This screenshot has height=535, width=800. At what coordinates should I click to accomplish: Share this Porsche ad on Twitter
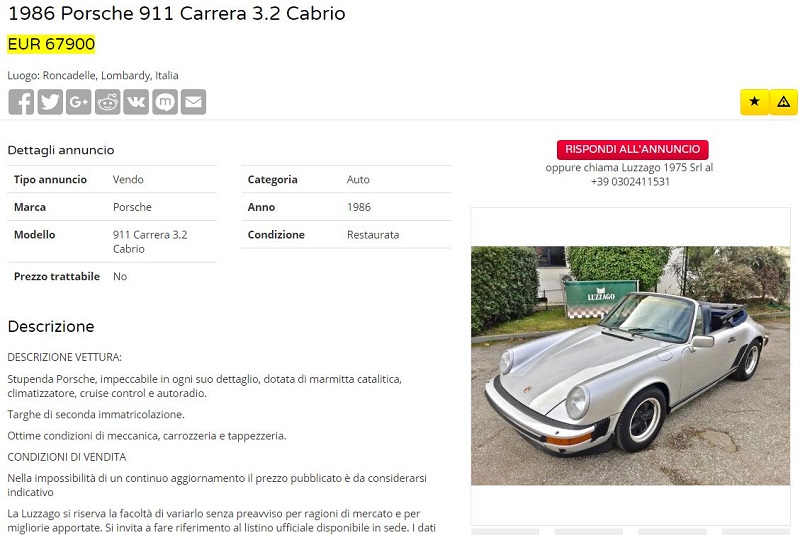pos(50,102)
